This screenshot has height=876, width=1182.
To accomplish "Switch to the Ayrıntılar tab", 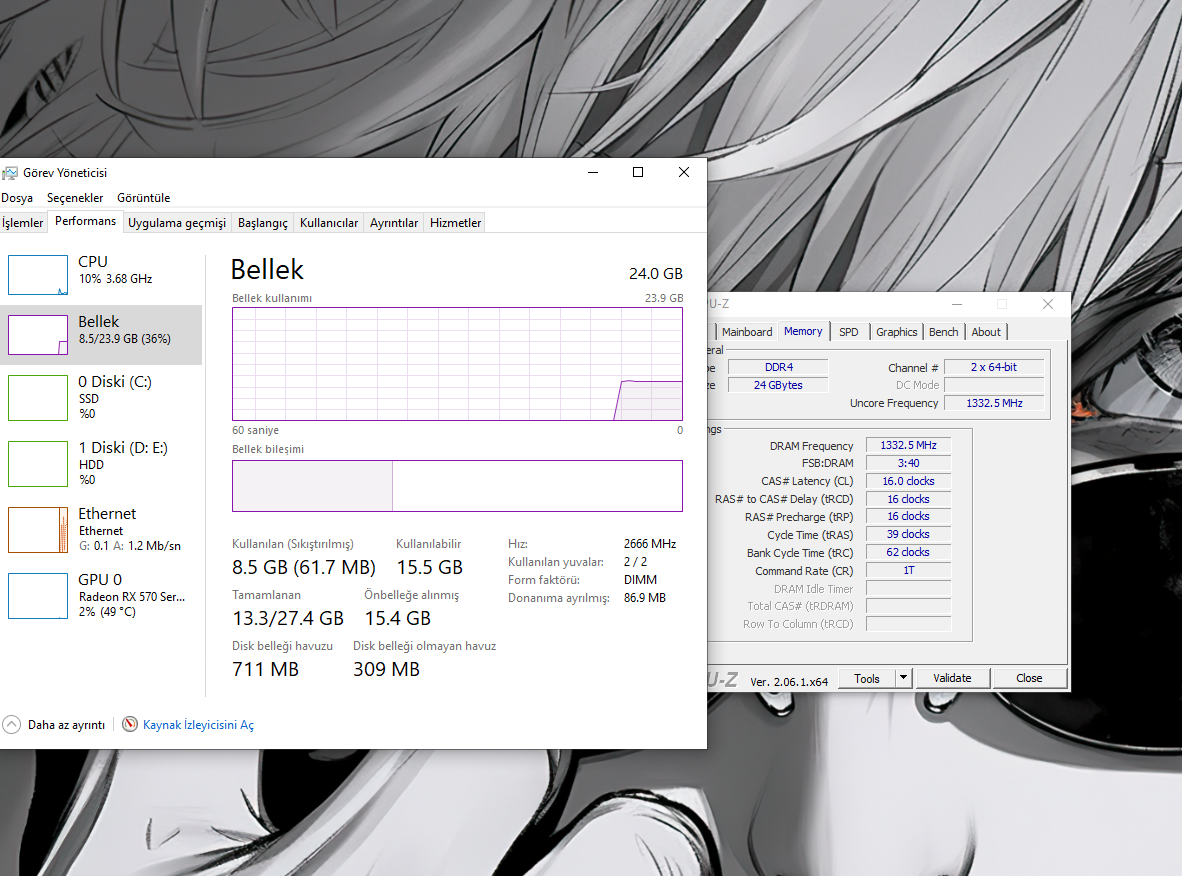I will 393,222.
